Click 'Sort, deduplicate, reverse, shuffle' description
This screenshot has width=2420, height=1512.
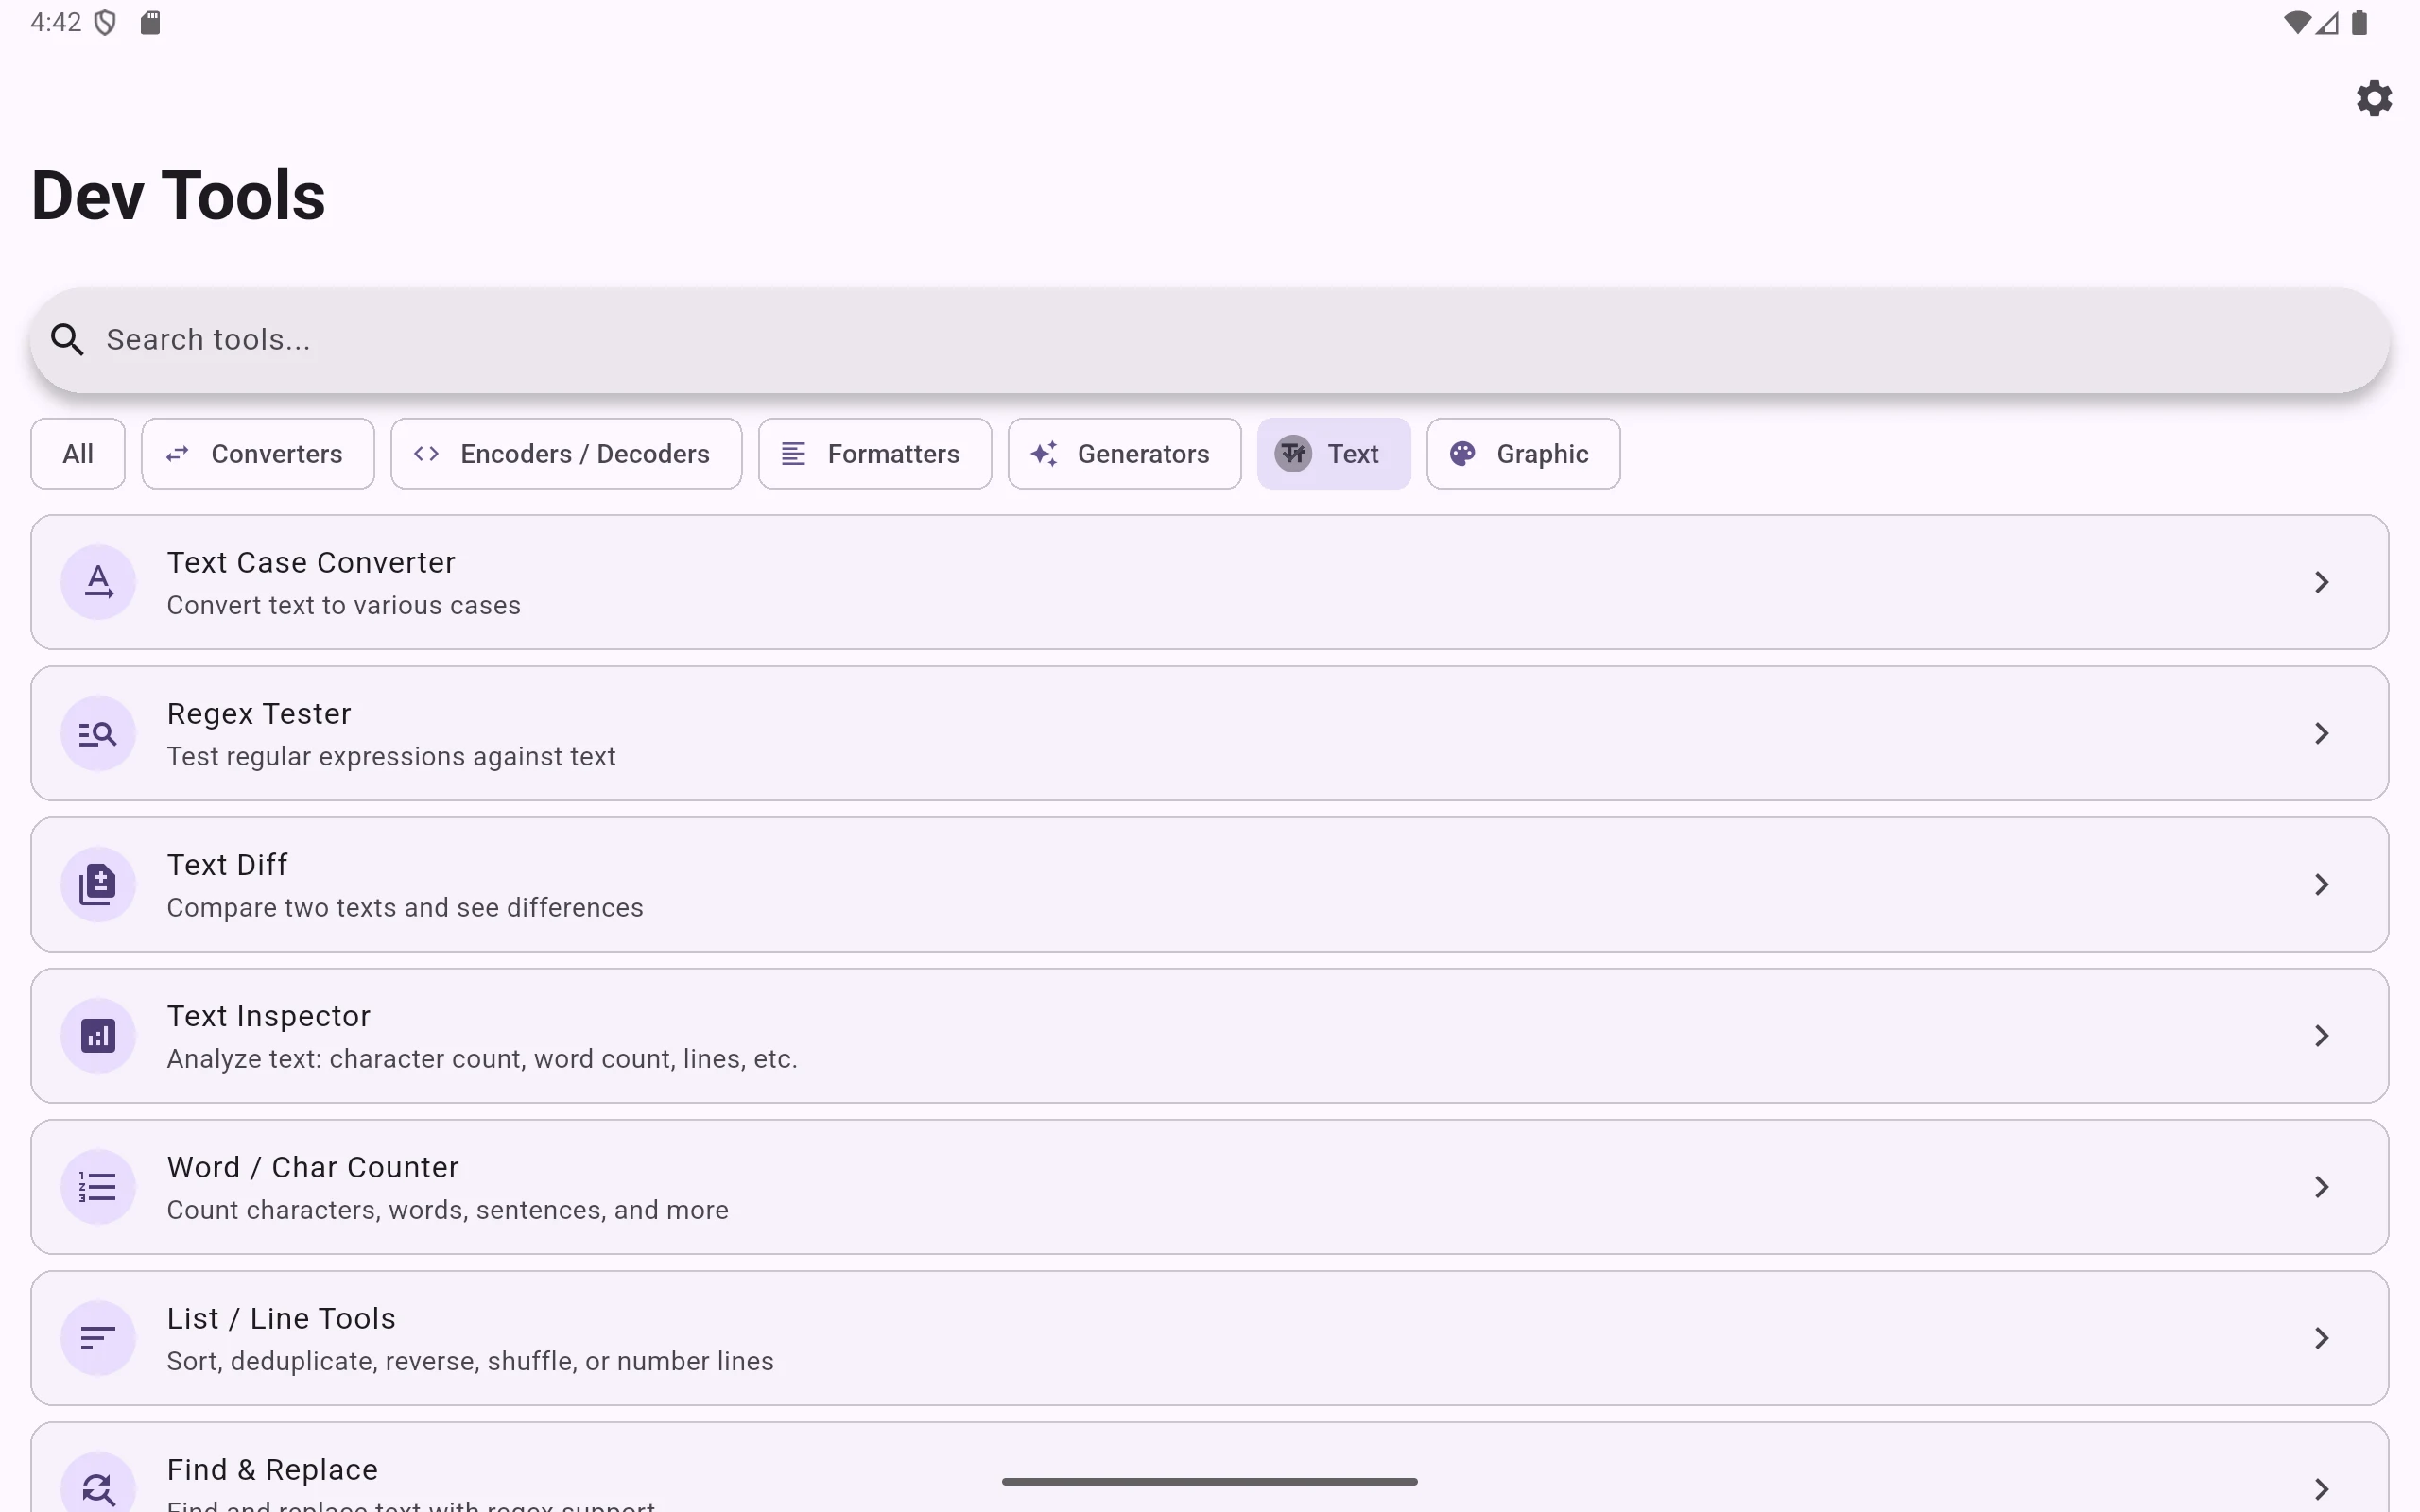tap(470, 1361)
